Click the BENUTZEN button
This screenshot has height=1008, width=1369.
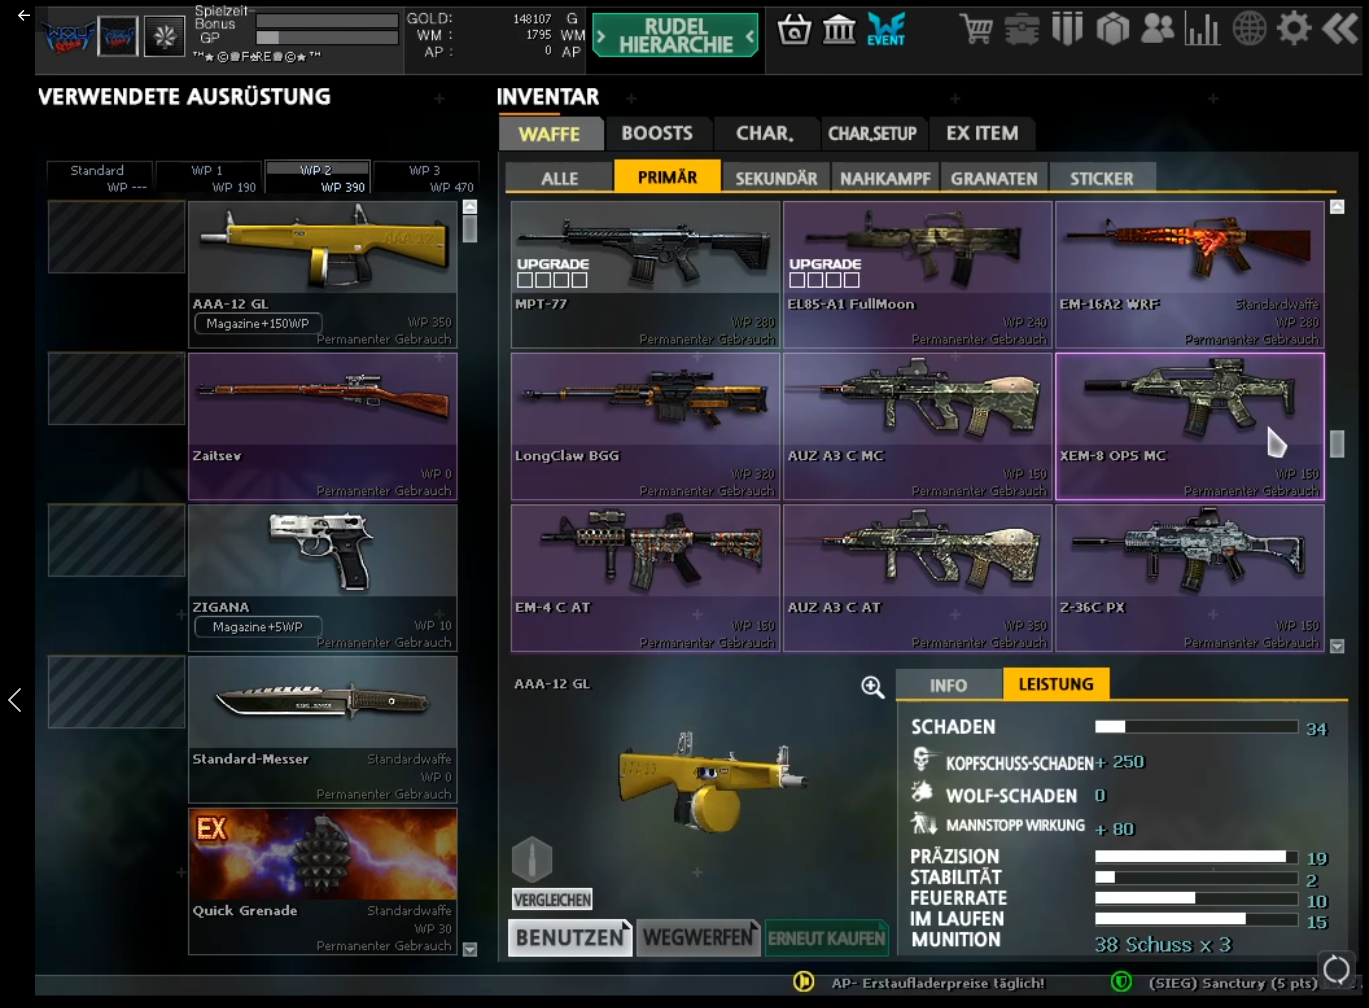coord(570,938)
